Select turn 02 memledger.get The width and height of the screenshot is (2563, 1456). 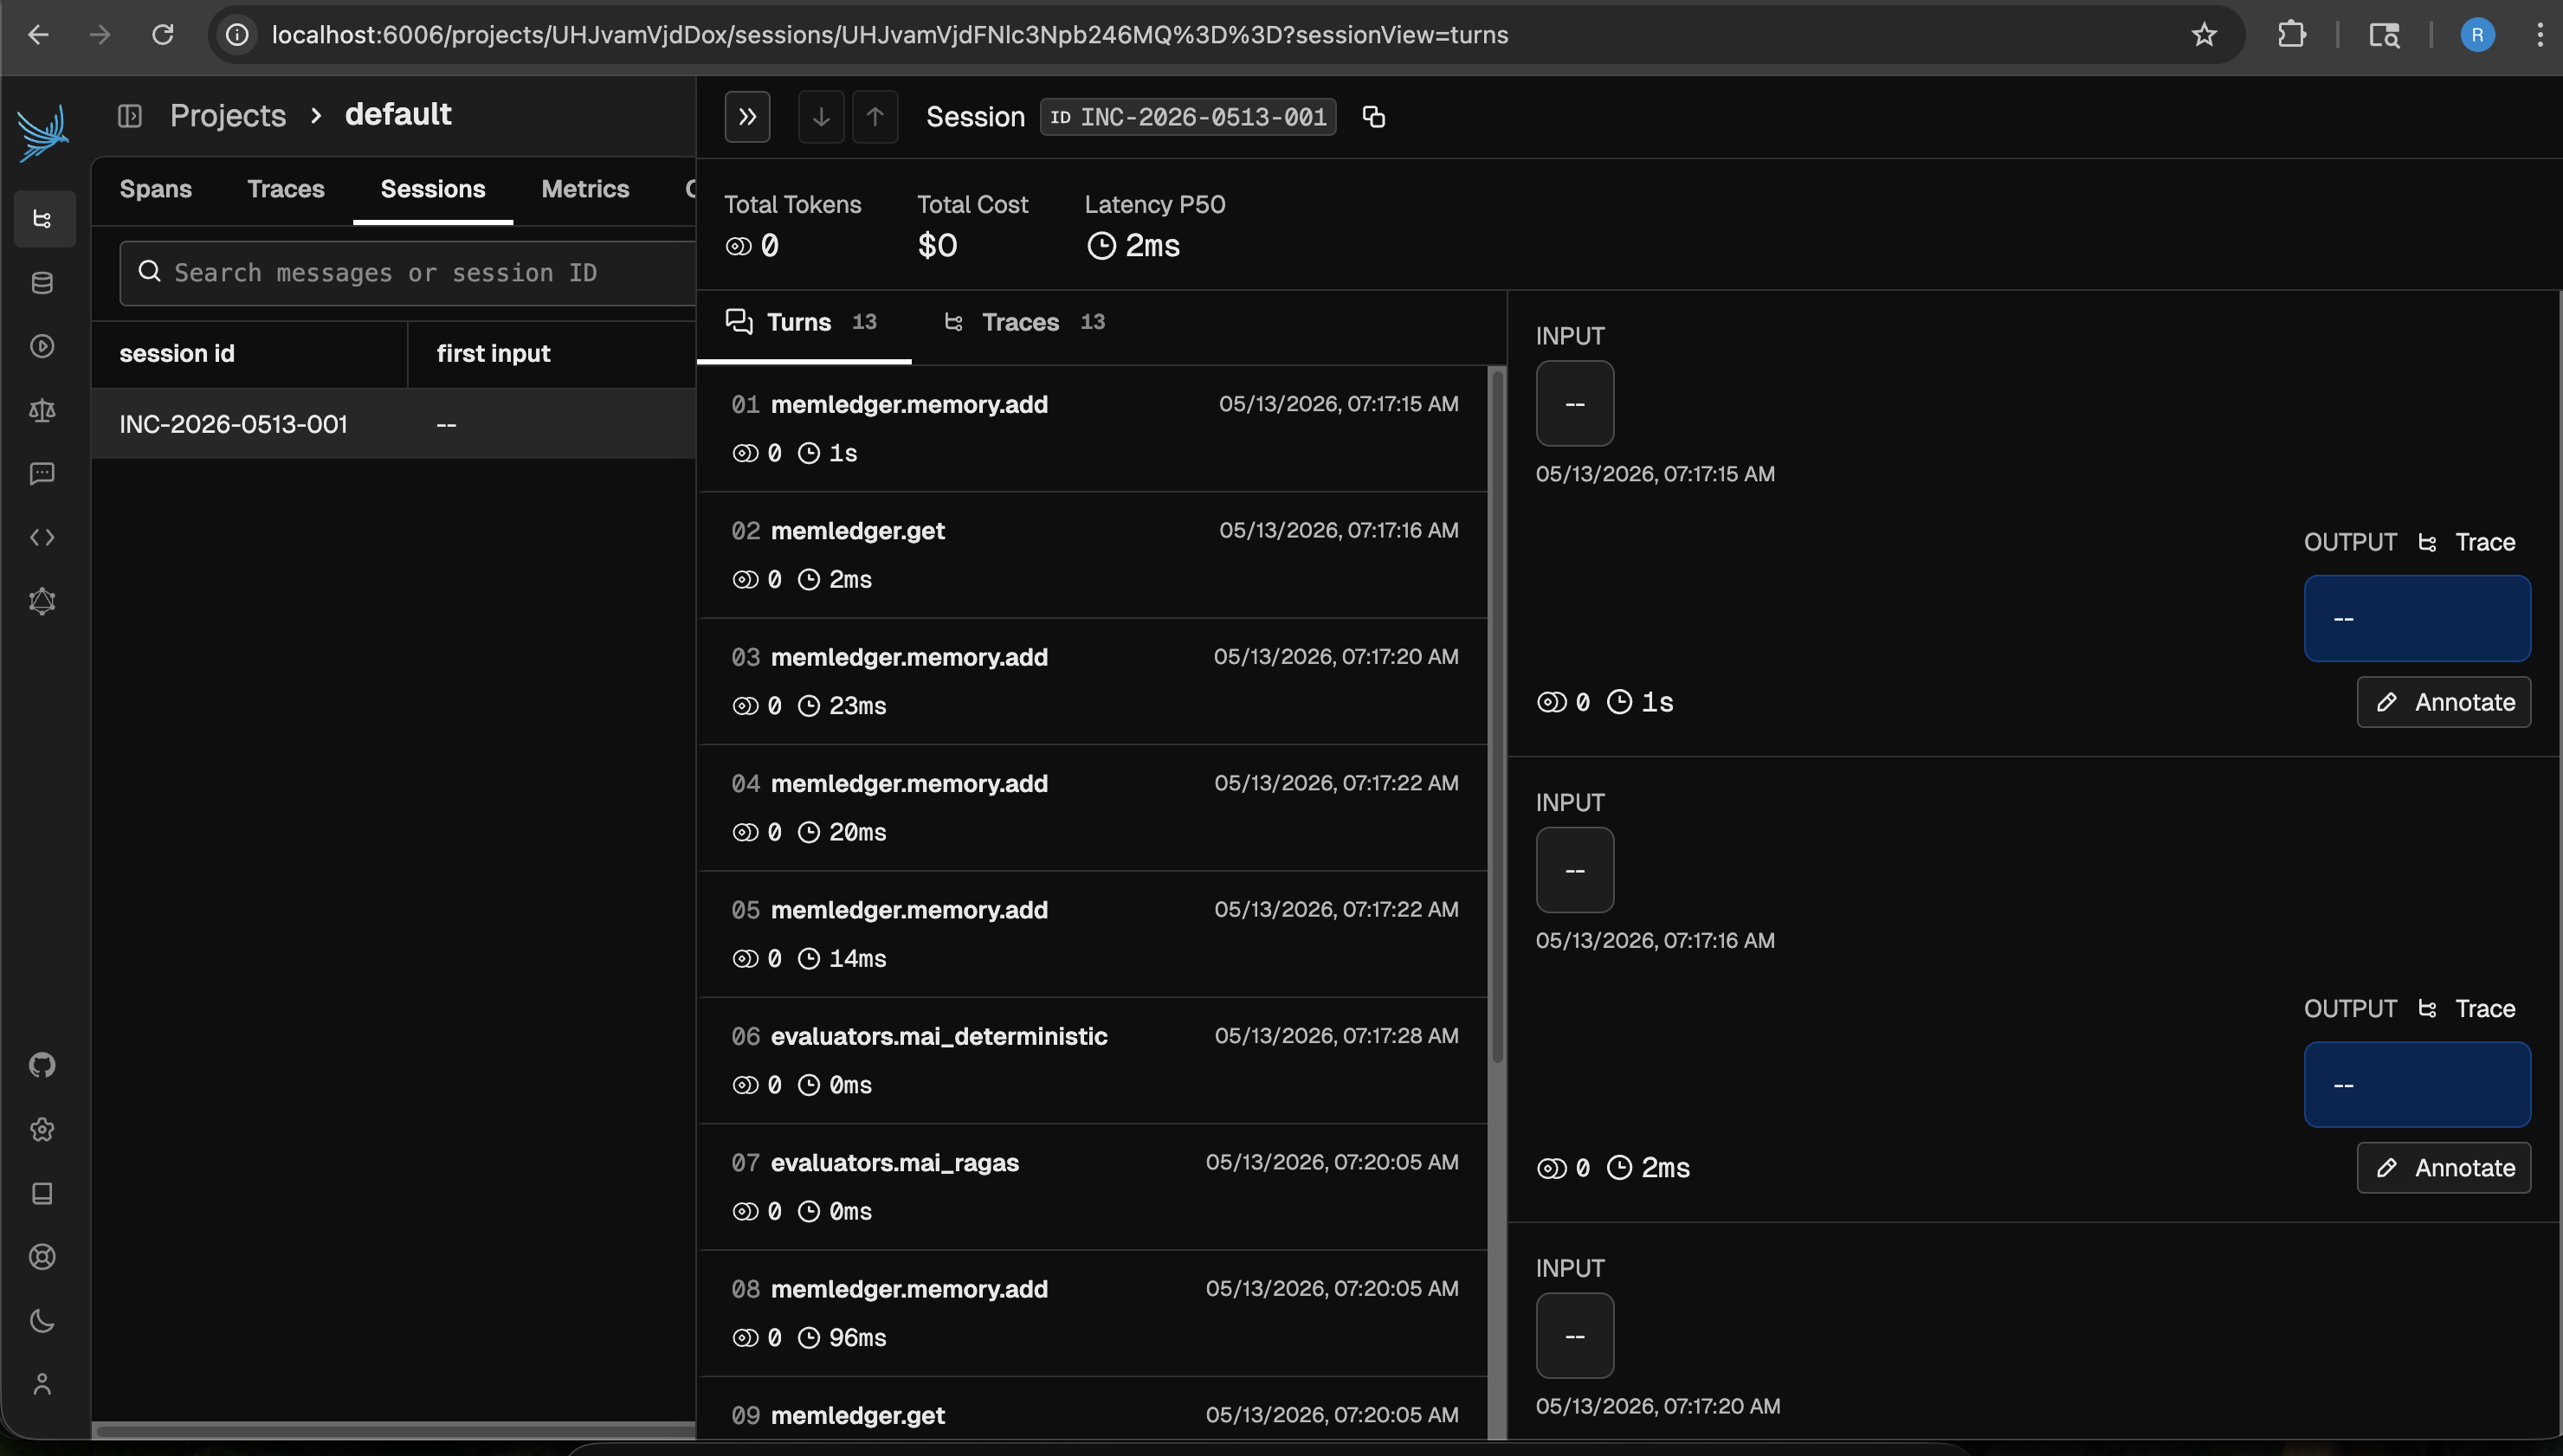click(1092, 555)
